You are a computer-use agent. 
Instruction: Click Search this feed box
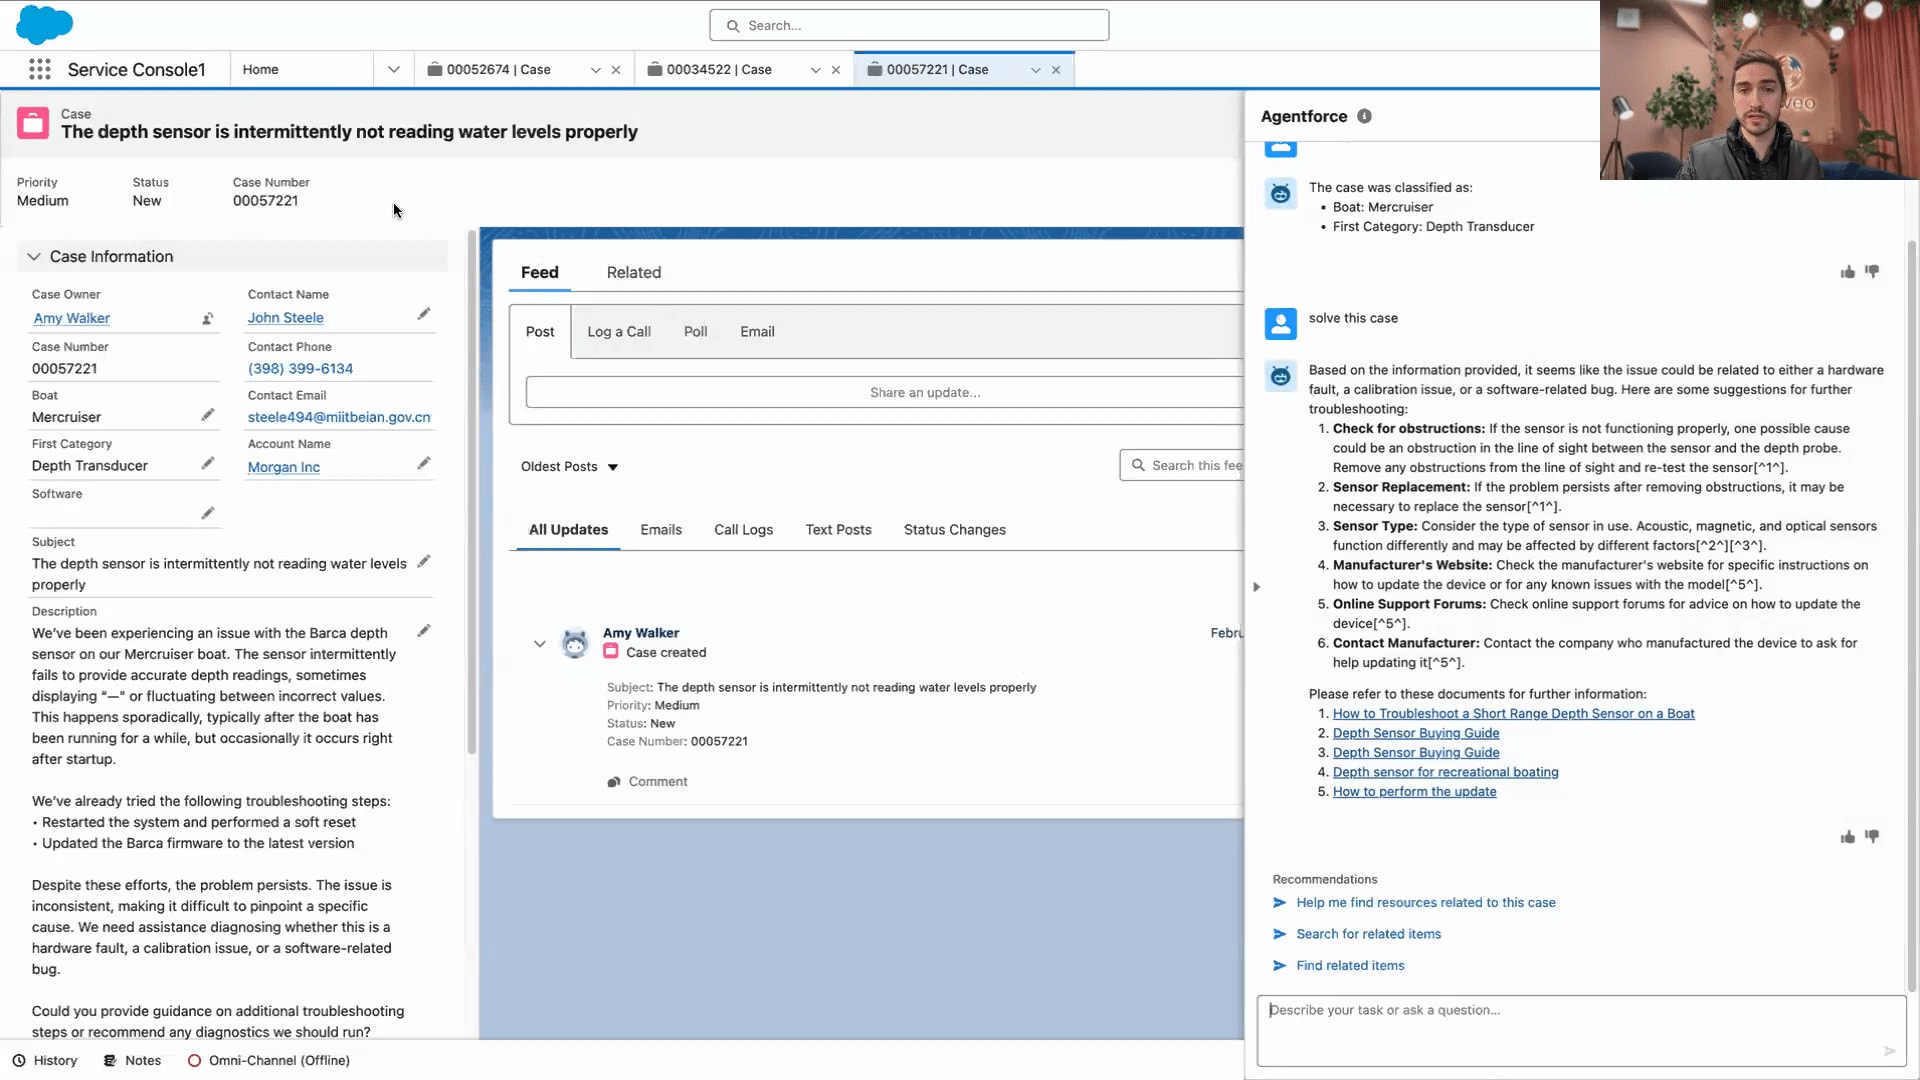point(1182,466)
